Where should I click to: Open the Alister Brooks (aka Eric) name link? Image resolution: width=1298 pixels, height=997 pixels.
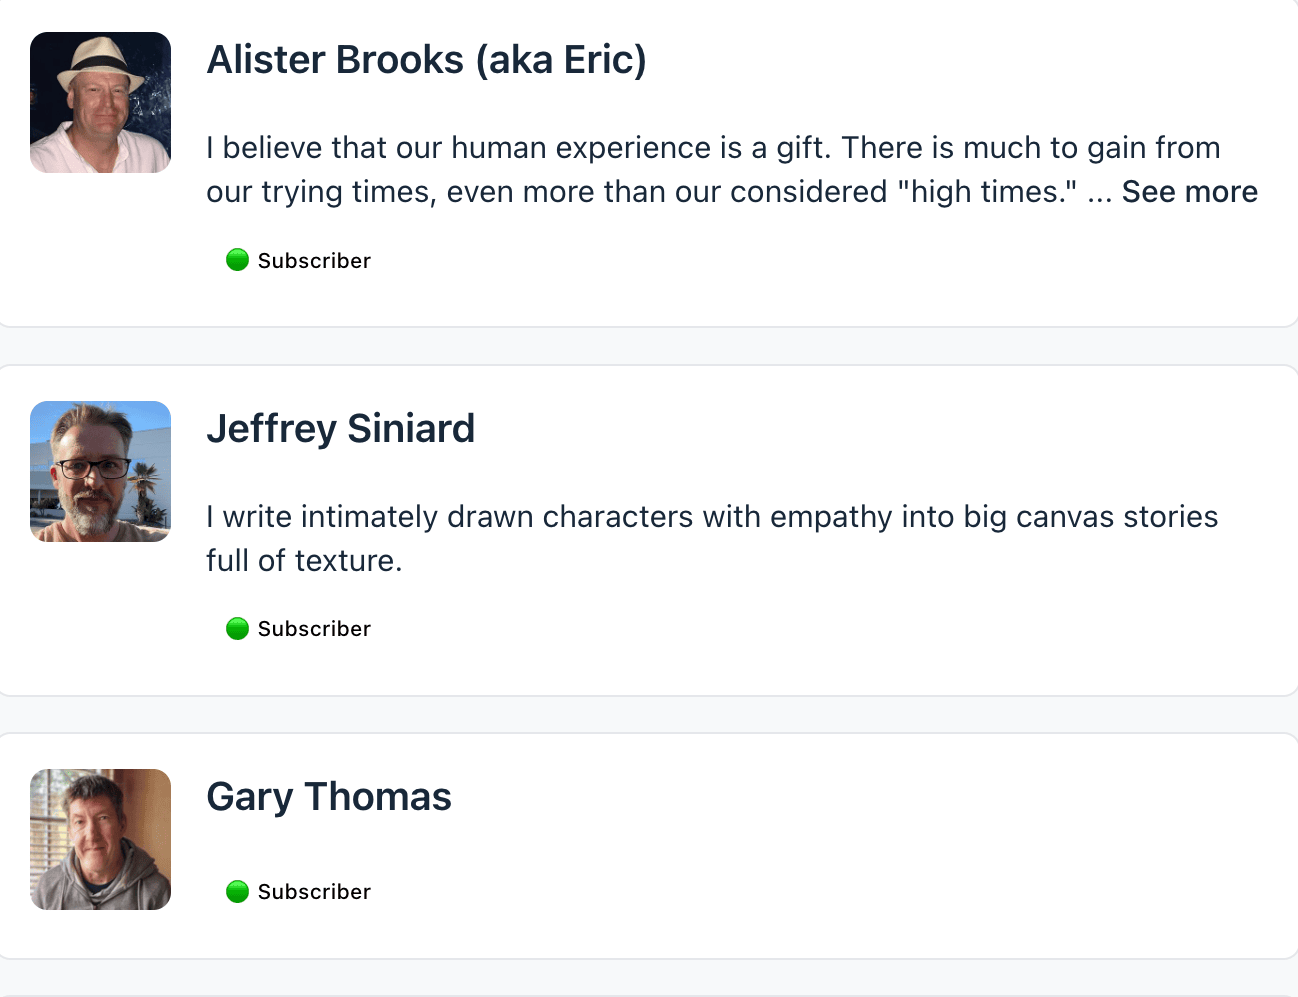pyautogui.click(x=426, y=60)
